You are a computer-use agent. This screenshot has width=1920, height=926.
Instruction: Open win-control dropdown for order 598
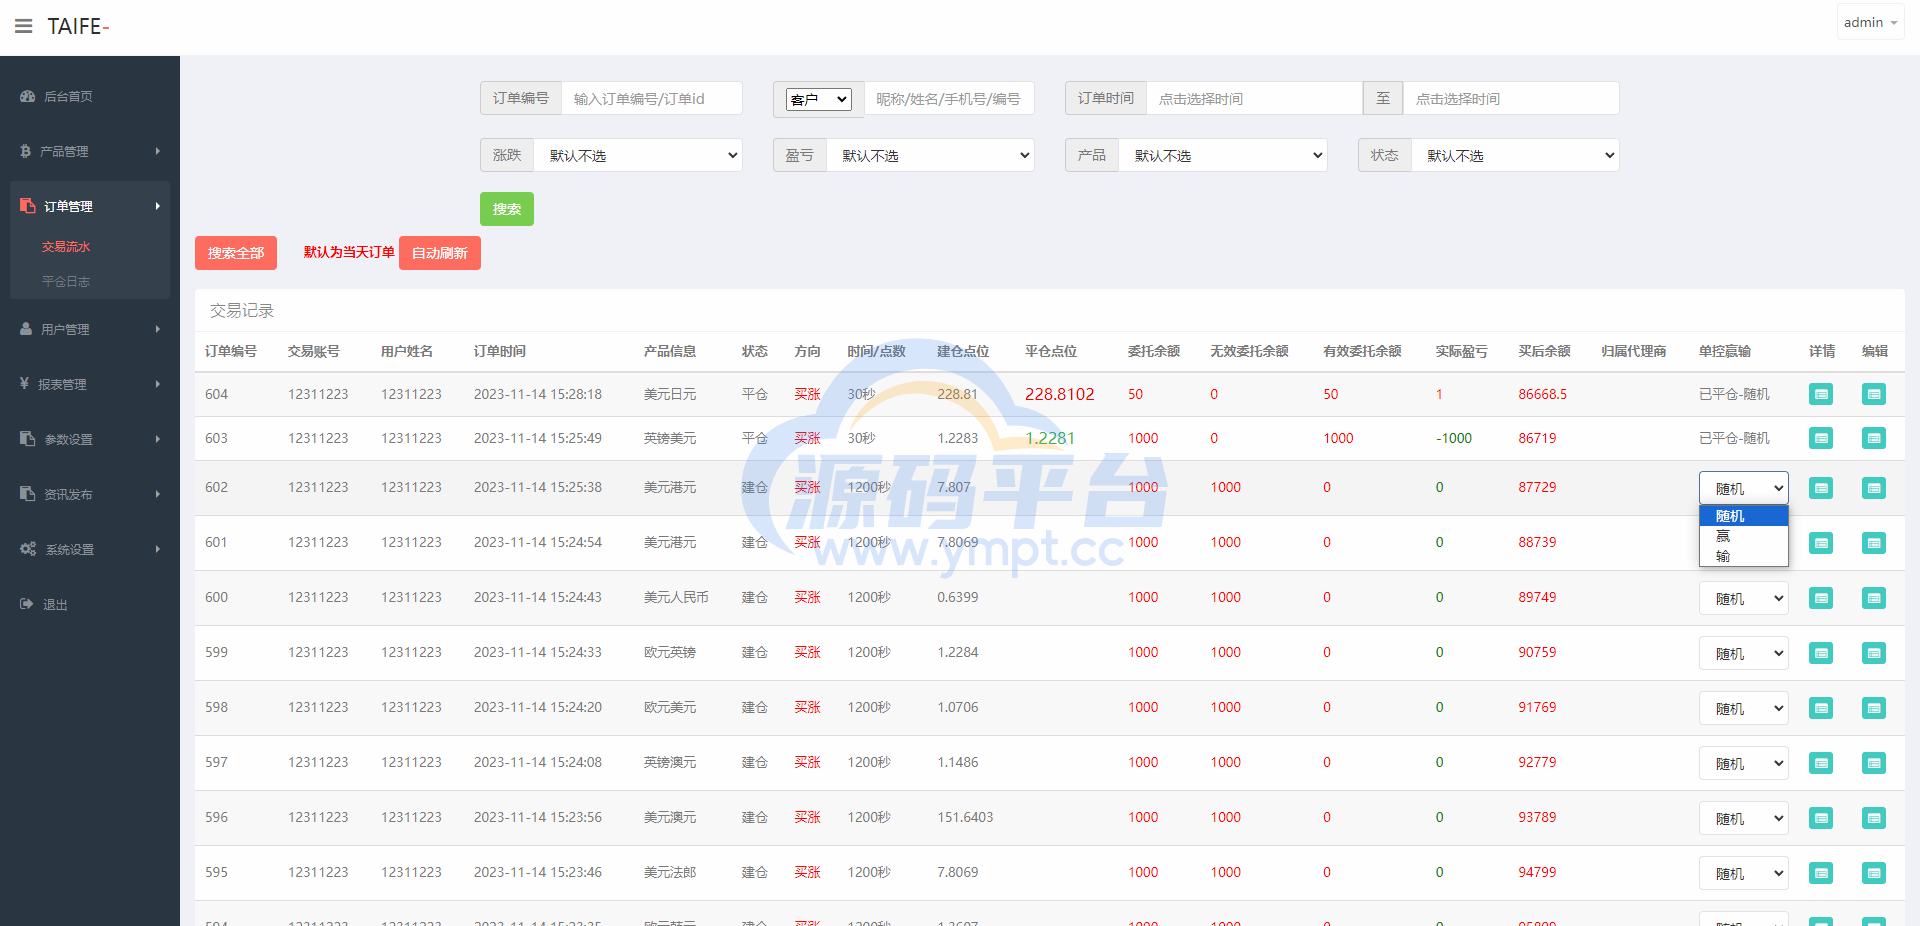point(1744,708)
